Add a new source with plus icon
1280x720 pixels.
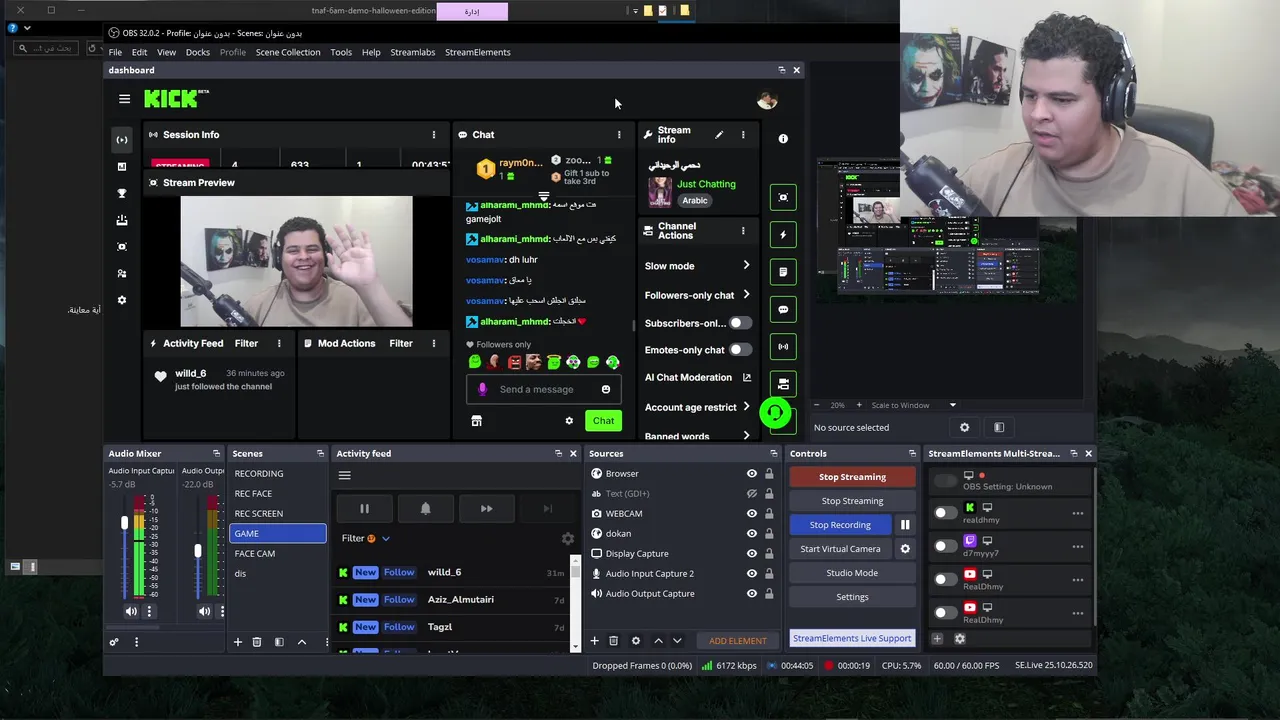(x=594, y=641)
